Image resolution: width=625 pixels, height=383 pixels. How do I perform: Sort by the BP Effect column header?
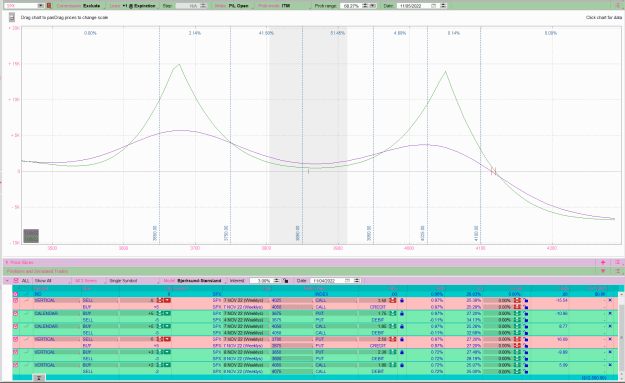pyautogui.click(x=597, y=288)
